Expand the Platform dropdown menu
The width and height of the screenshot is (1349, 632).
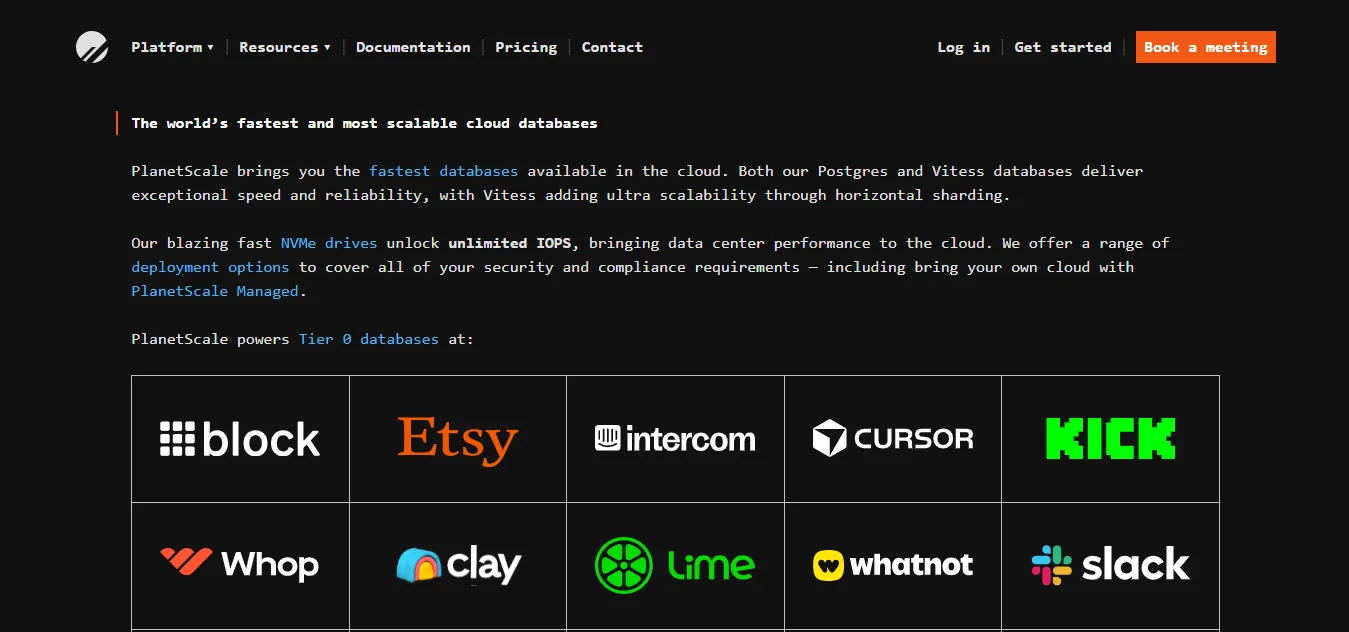point(172,47)
